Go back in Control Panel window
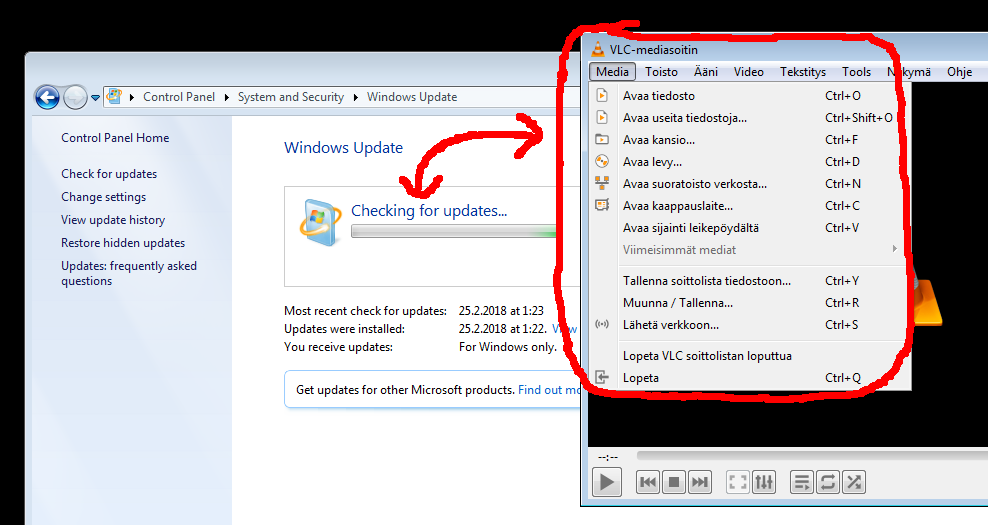988x525 pixels. coord(47,98)
